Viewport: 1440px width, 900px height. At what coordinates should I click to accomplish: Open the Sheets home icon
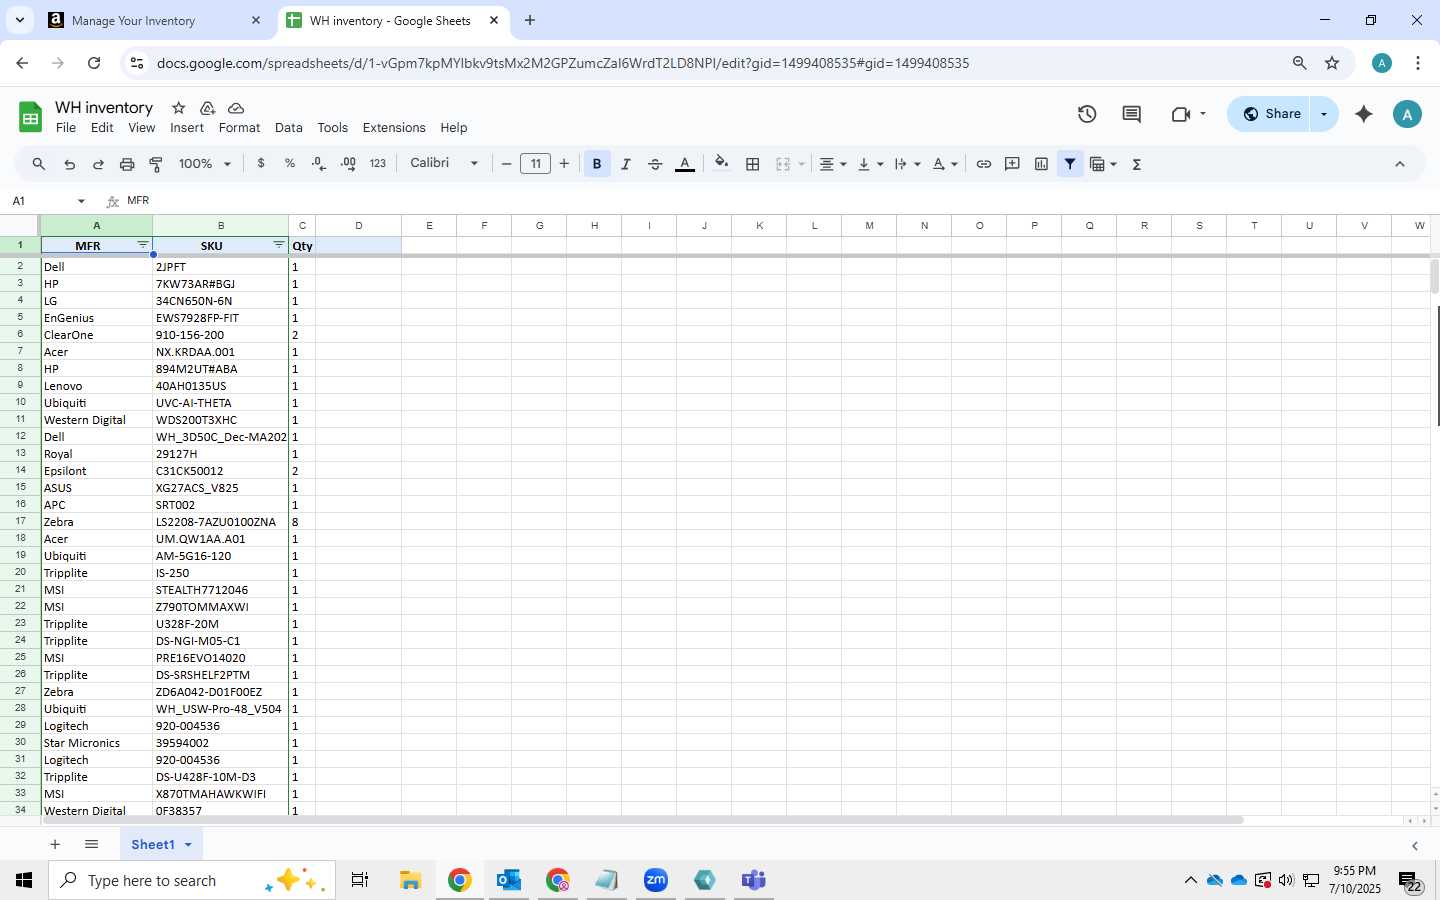[x=31, y=117]
